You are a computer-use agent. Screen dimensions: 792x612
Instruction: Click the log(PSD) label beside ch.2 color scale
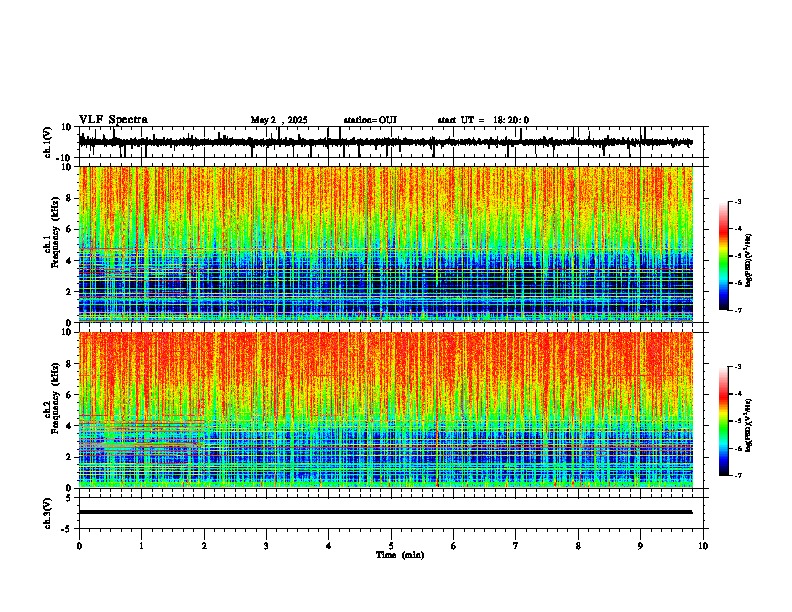[x=748, y=425]
